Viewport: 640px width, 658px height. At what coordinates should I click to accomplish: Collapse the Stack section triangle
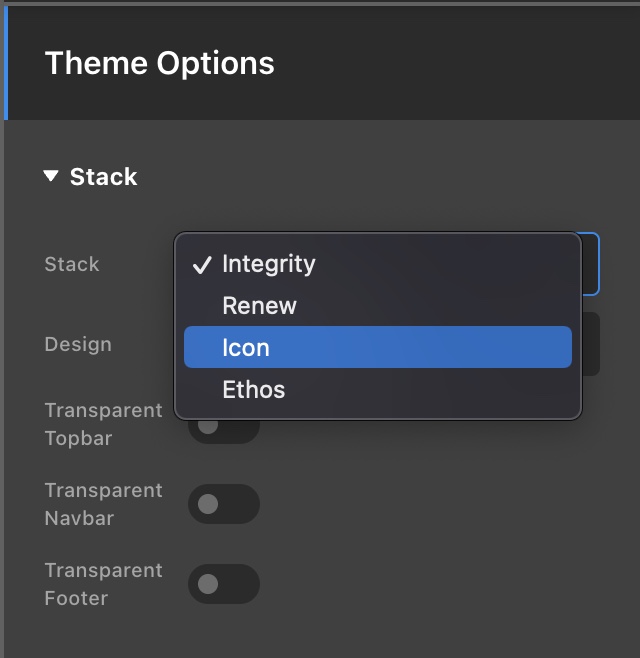[51, 177]
